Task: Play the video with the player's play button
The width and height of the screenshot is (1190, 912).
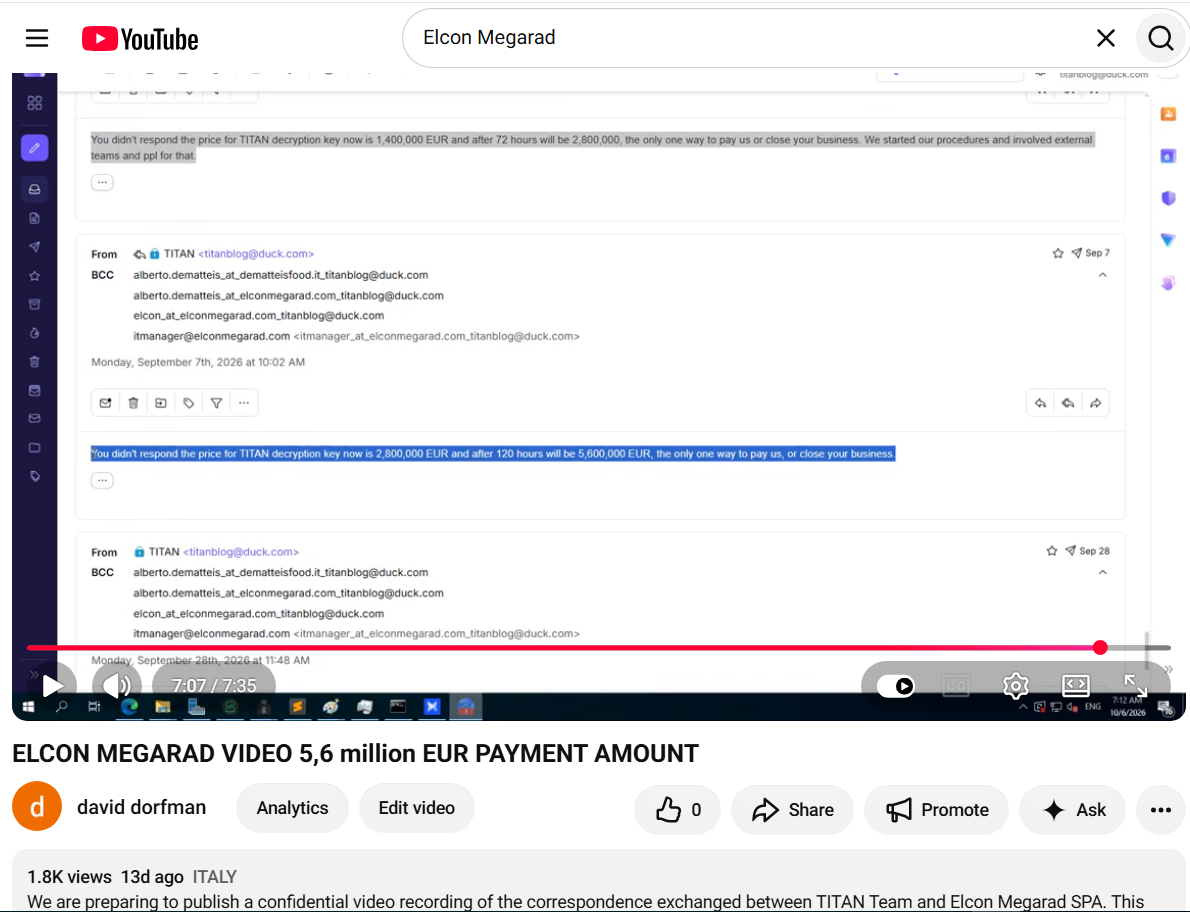Action: click(x=52, y=686)
